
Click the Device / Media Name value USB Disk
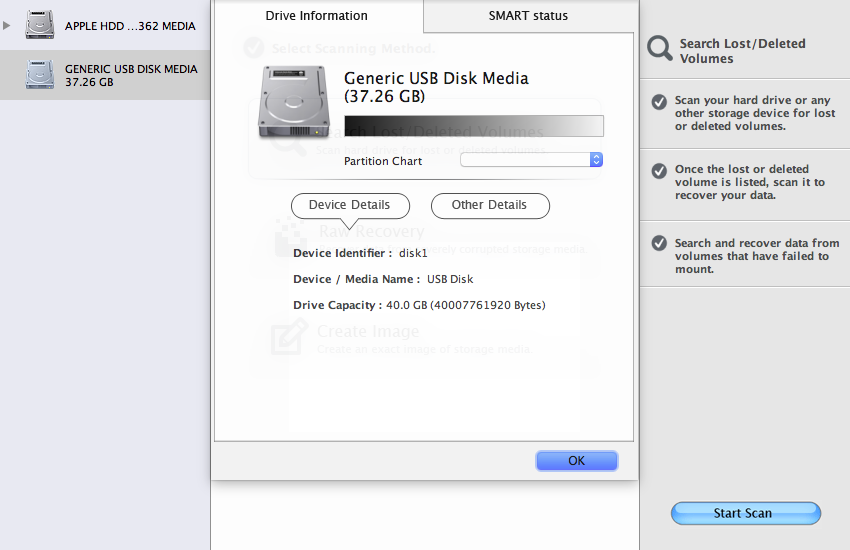click(450, 279)
